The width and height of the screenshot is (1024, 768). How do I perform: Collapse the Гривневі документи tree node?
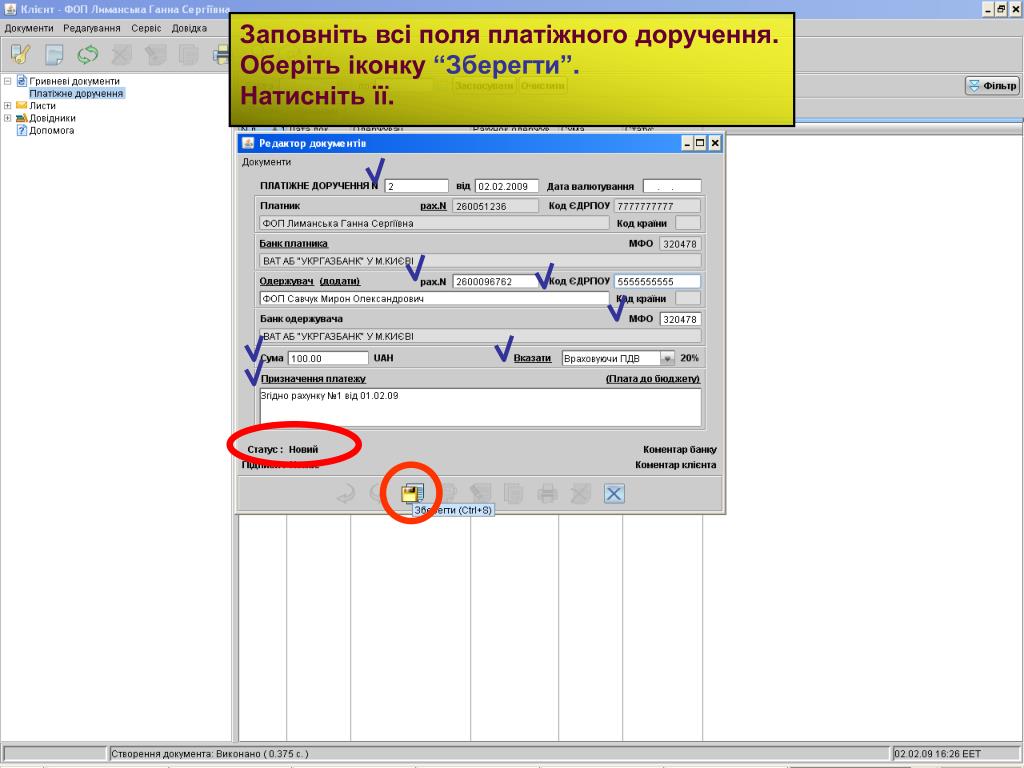tap(7, 81)
